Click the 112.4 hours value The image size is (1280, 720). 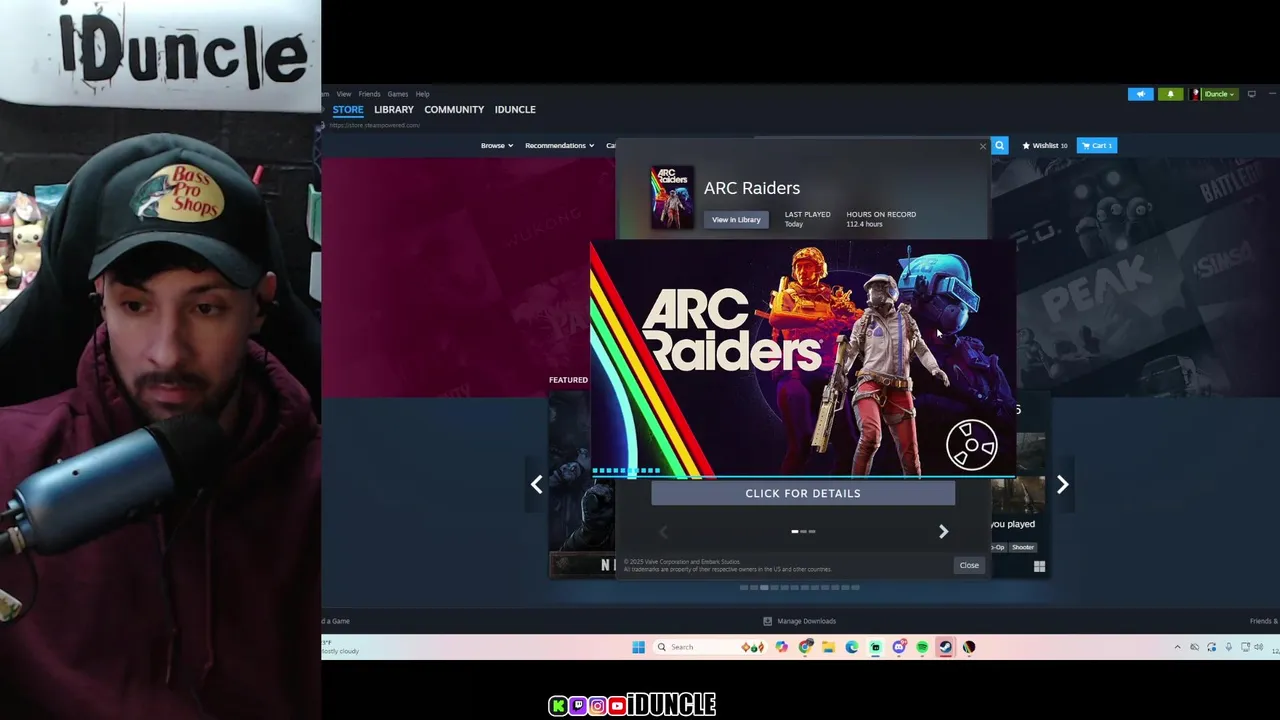pyautogui.click(x=864, y=224)
